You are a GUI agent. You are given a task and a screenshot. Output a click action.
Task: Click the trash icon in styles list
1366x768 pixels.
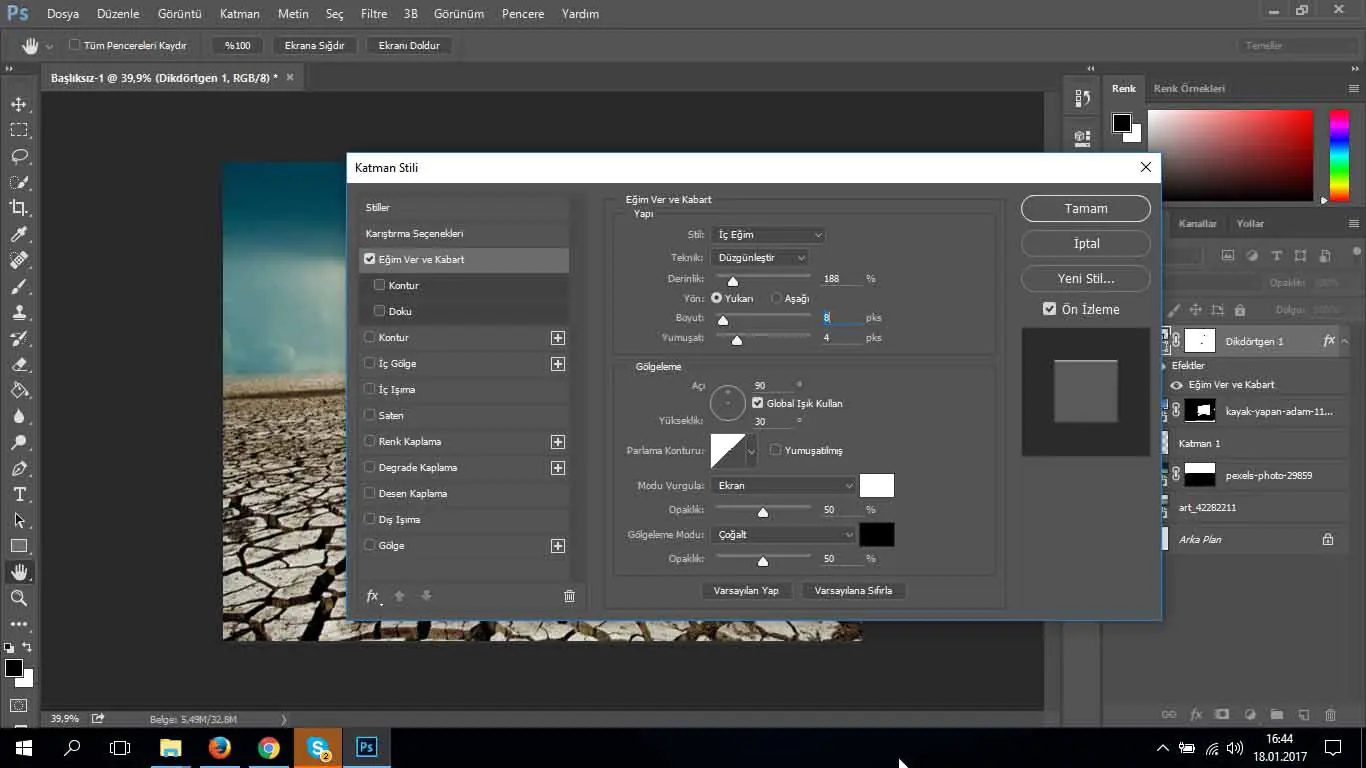569,596
